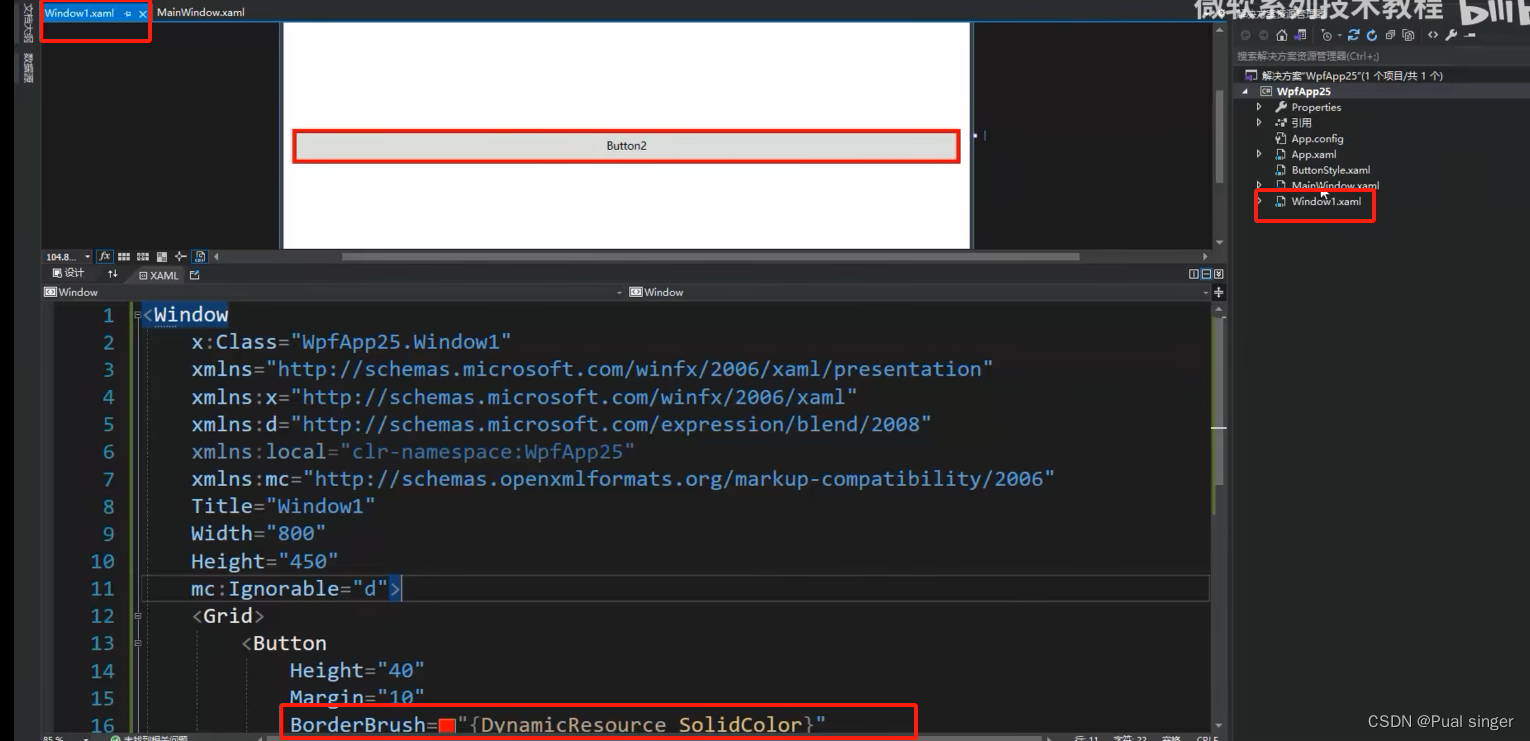Sync with active document icon
Image resolution: width=1530 pixels, height=741 pixels.
pyautogui.click(x=1354, y=35)
